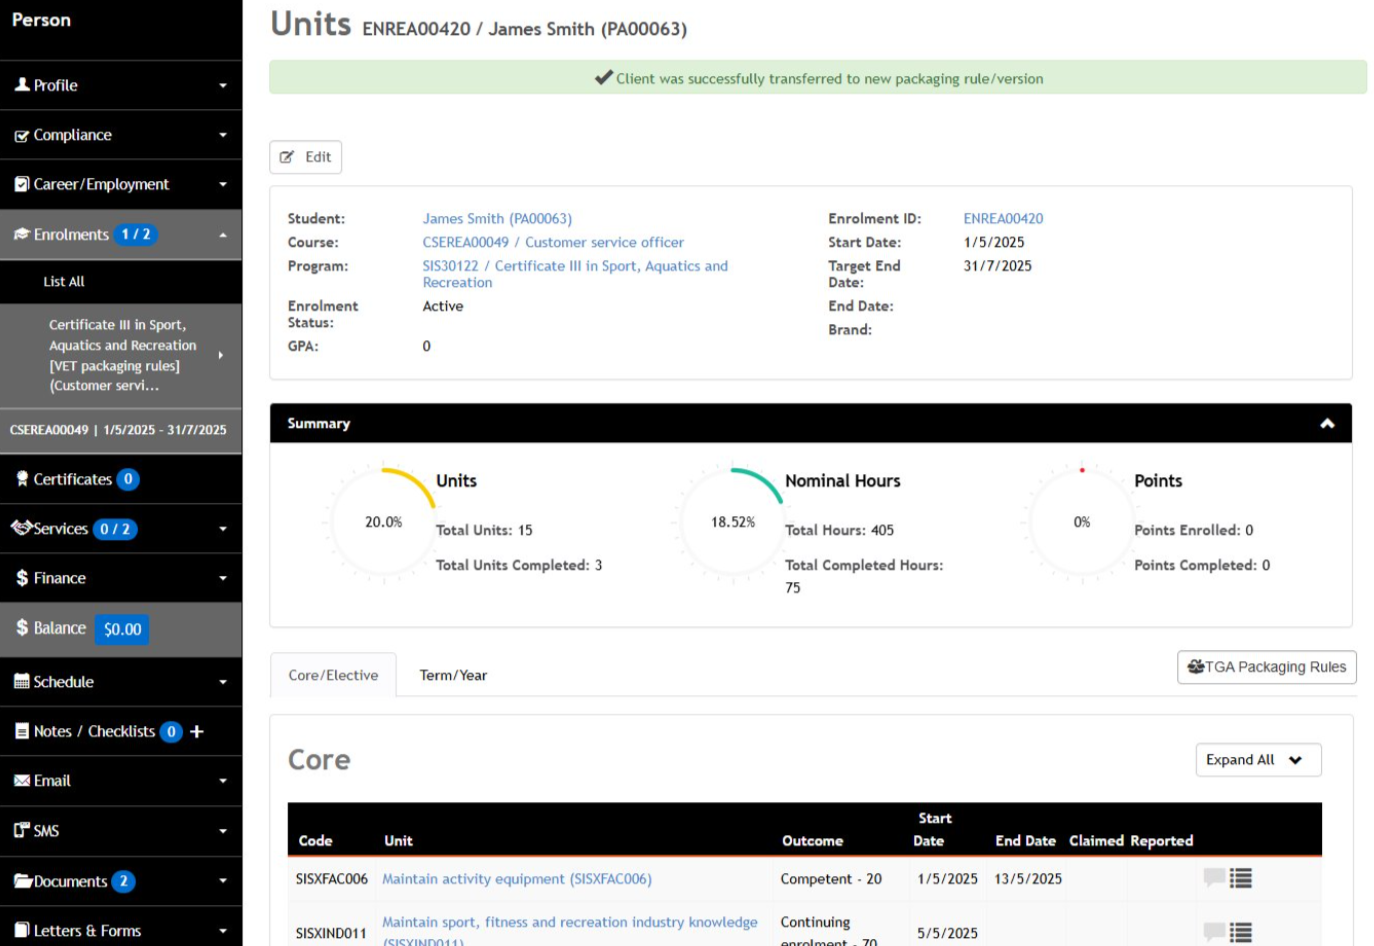Collapse the Summary panel chevron

click(x=1327, y=424)
